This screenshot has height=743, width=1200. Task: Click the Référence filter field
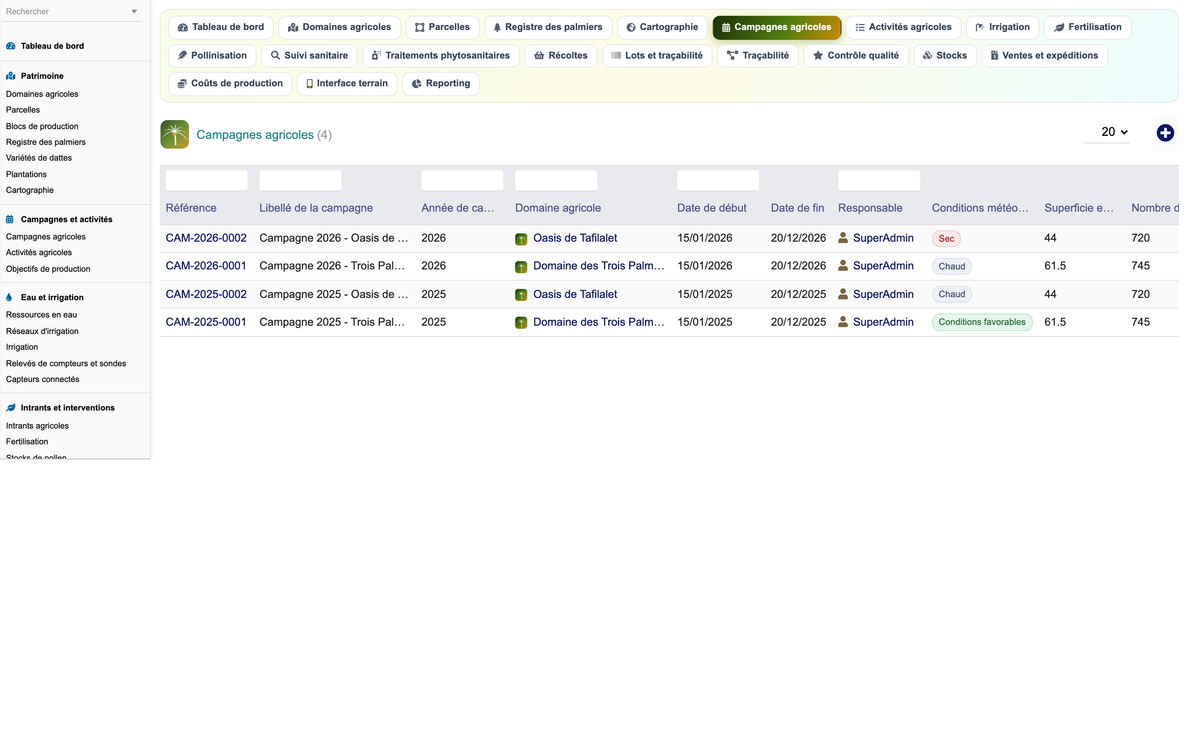point(206,180)
